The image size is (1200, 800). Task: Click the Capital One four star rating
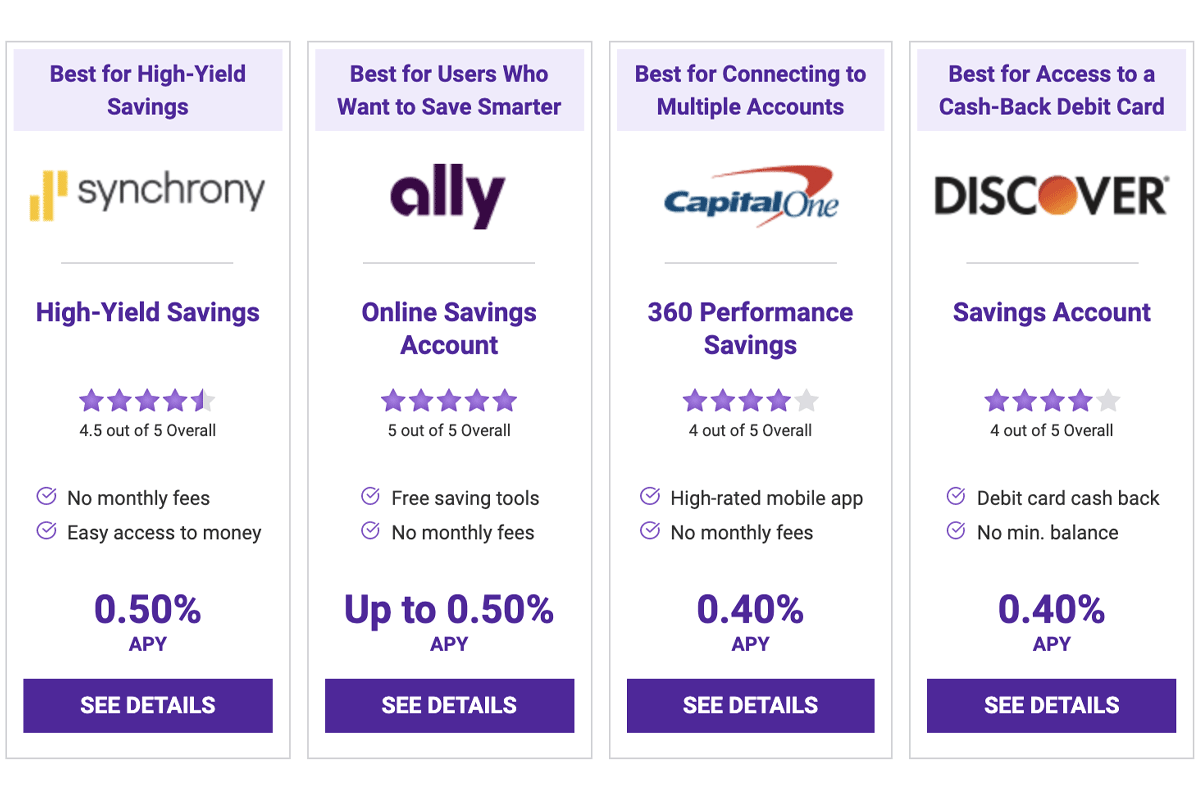point(751,401)
